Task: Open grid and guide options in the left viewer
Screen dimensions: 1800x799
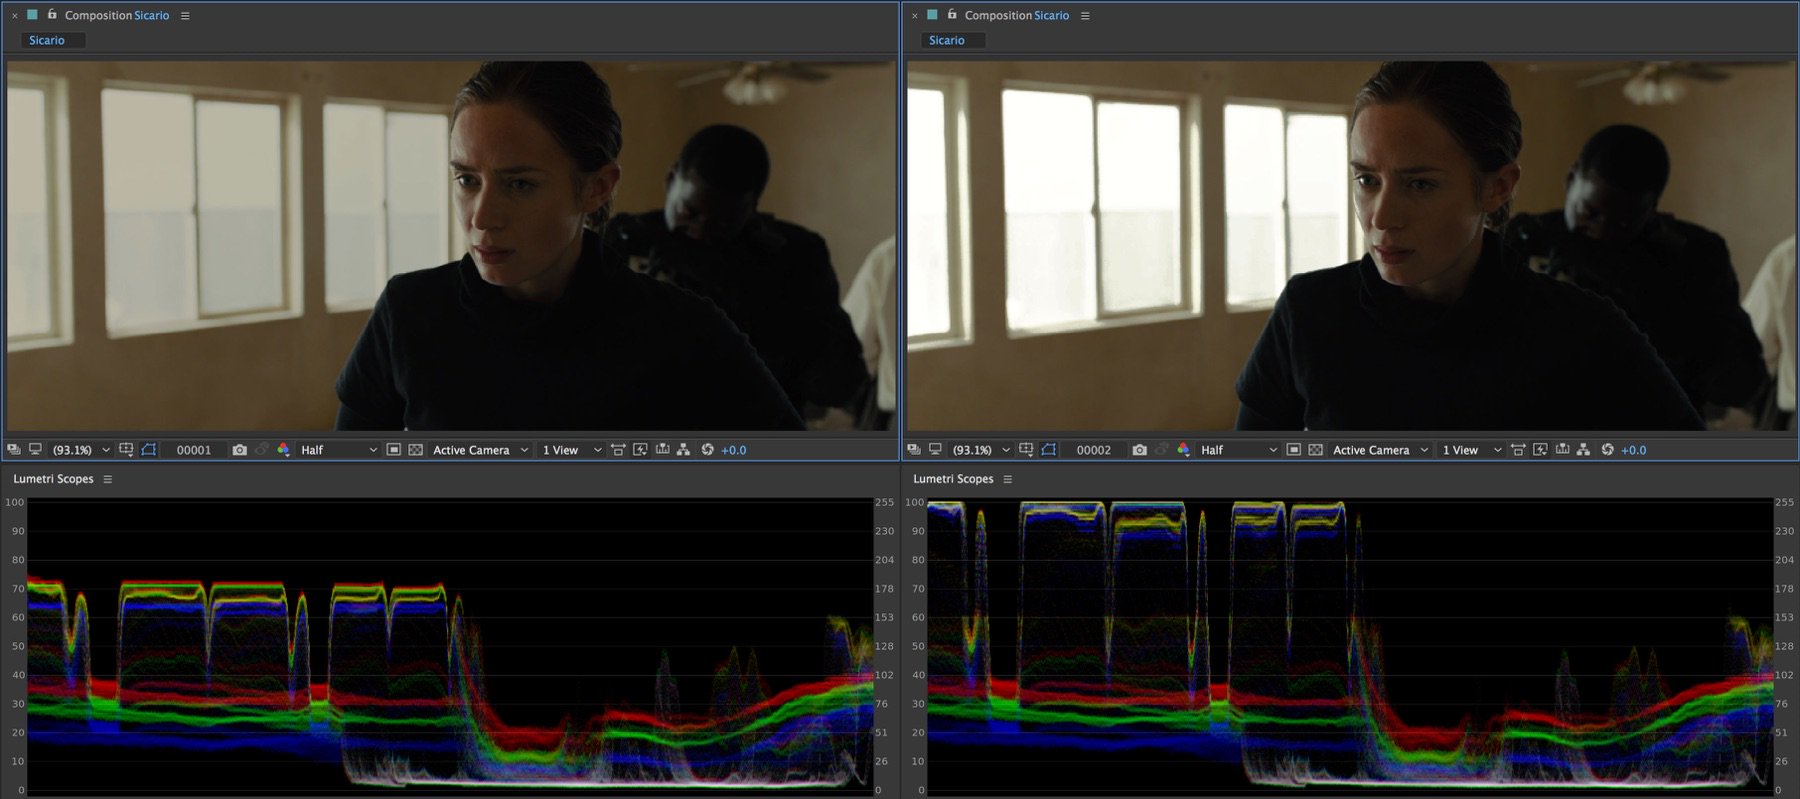Action: 126,450
